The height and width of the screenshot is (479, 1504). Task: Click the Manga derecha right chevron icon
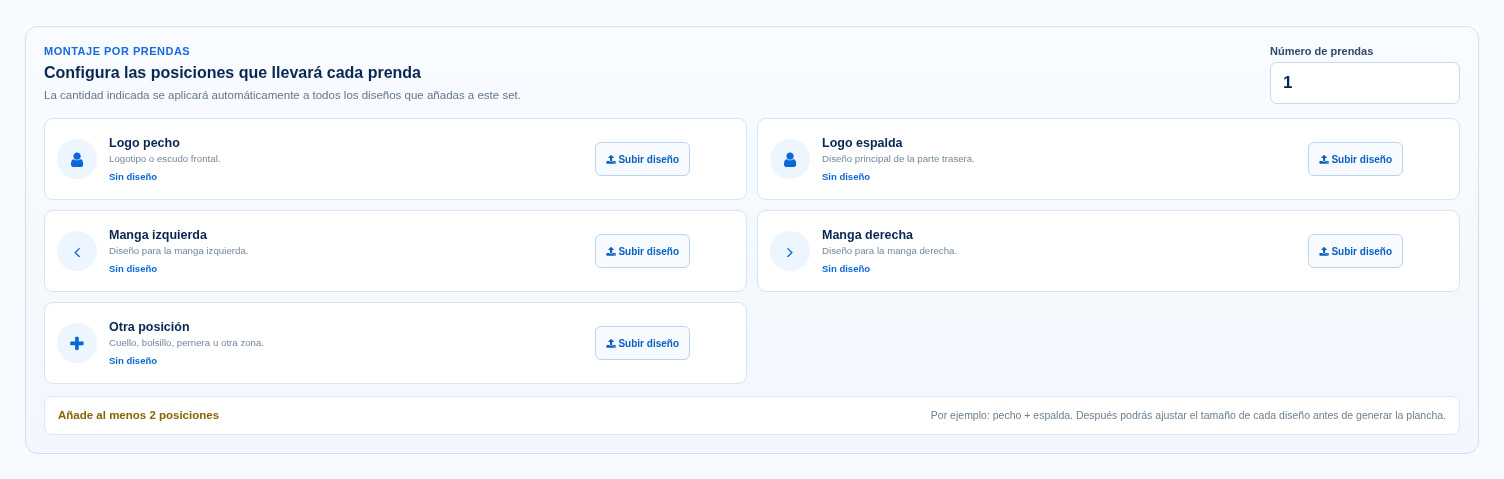pyautogui.click(x=790, y=251)
